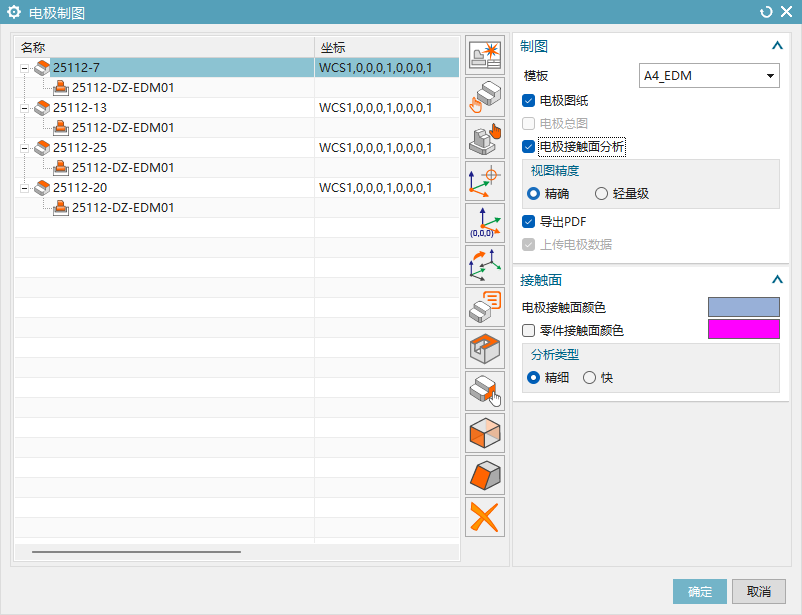The height and width of the screenshot is (615, 802).
Task: Enable the 零件接触面颜色 checkbox
Action: click(x=529, y=330)
